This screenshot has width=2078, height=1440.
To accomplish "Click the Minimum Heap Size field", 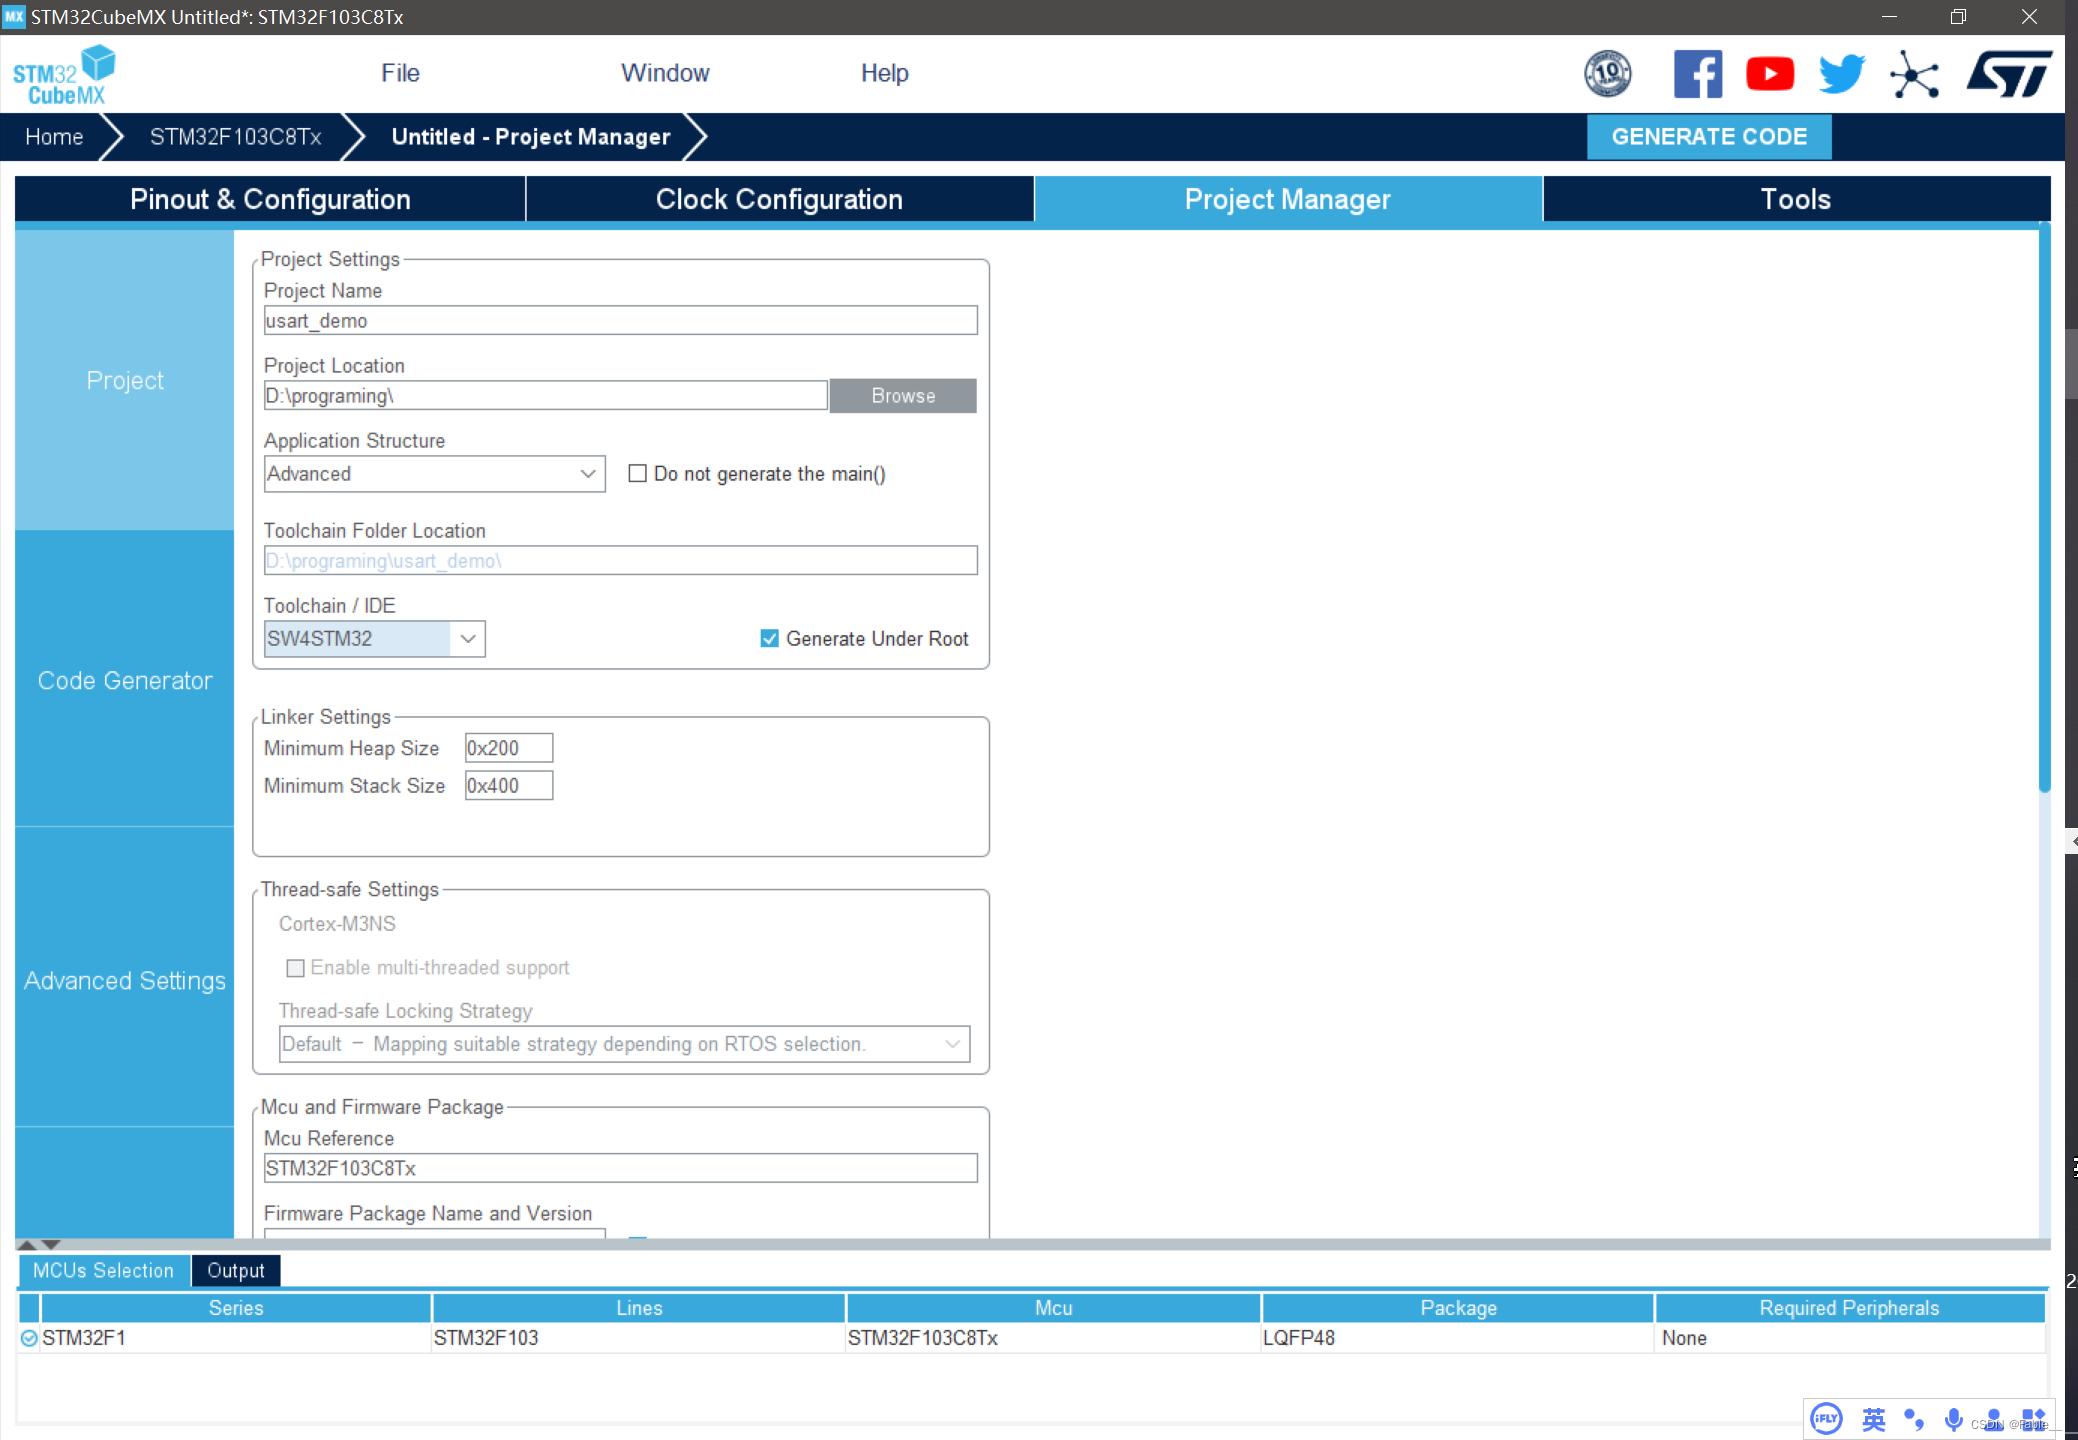I will 508,747.
